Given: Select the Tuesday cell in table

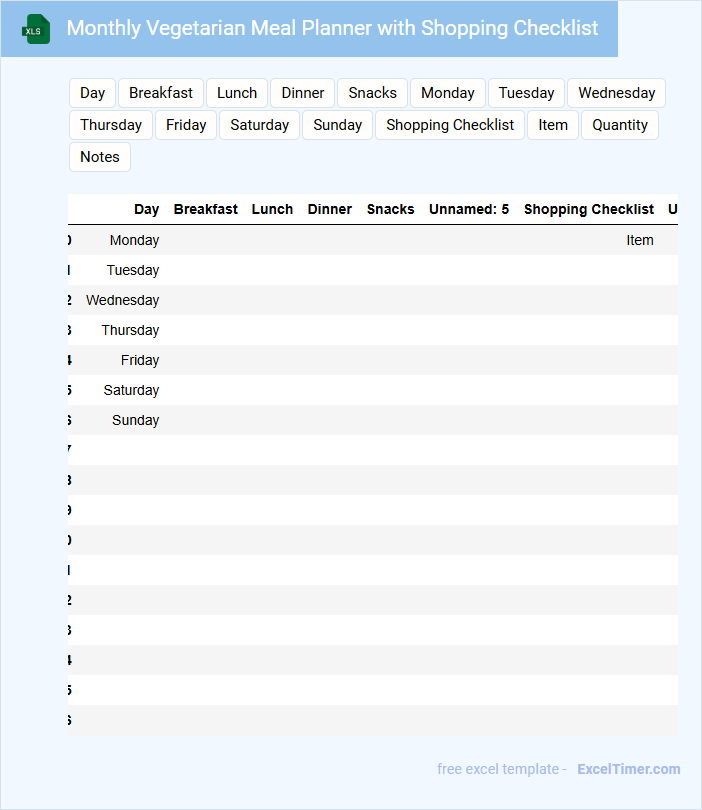Looking at the screenshot, I should tap(133, 270).
